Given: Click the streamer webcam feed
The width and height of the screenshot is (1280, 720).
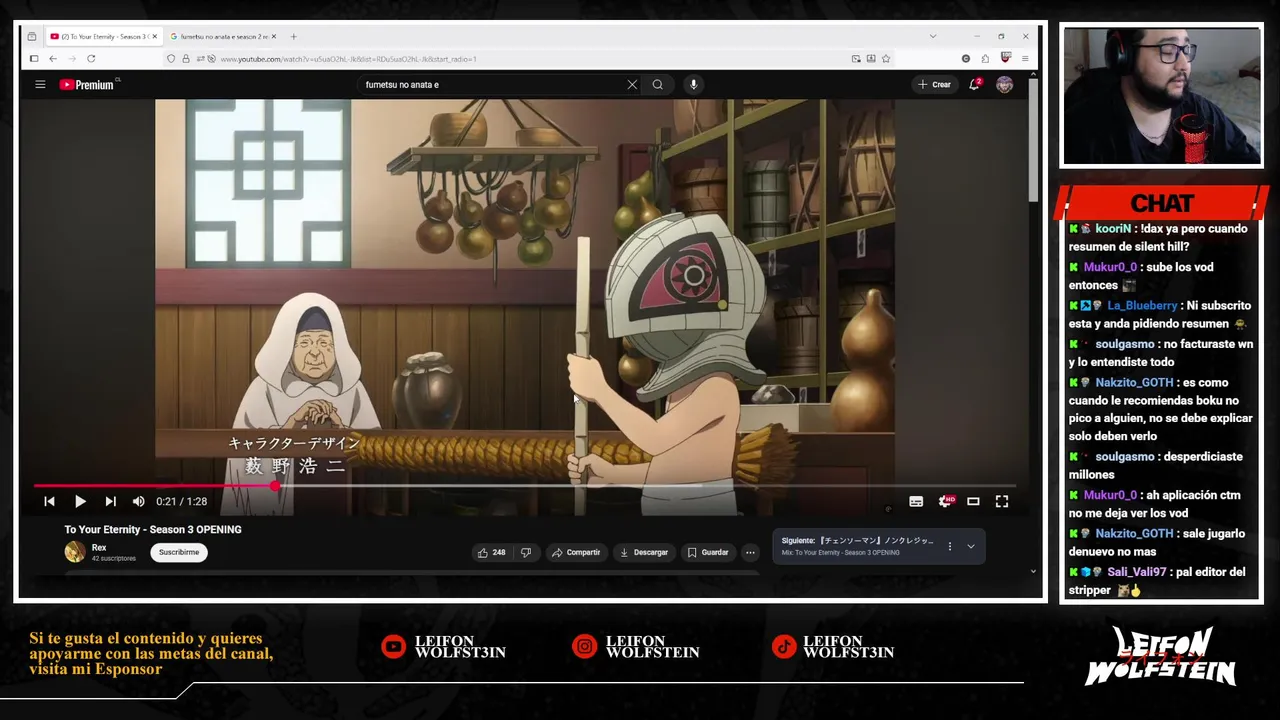Looking at the screenshot, I should [x=1161, y=96].
